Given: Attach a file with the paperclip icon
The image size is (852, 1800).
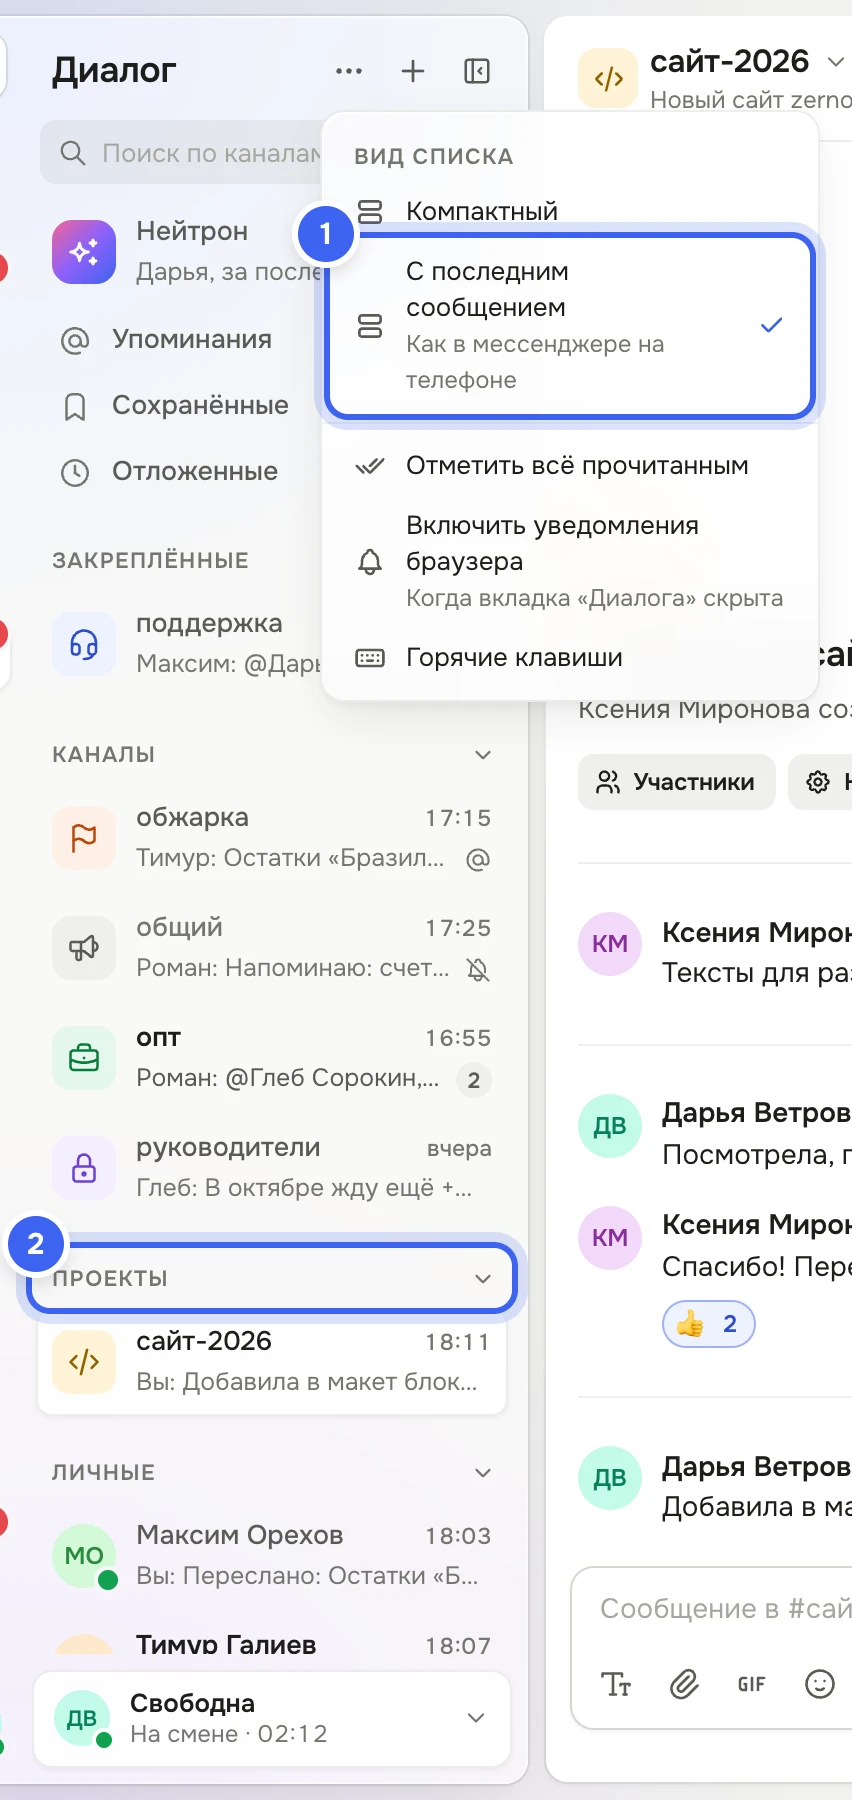Looking at the screenshot, I should pyautogui.click(x=684, y=1685).
